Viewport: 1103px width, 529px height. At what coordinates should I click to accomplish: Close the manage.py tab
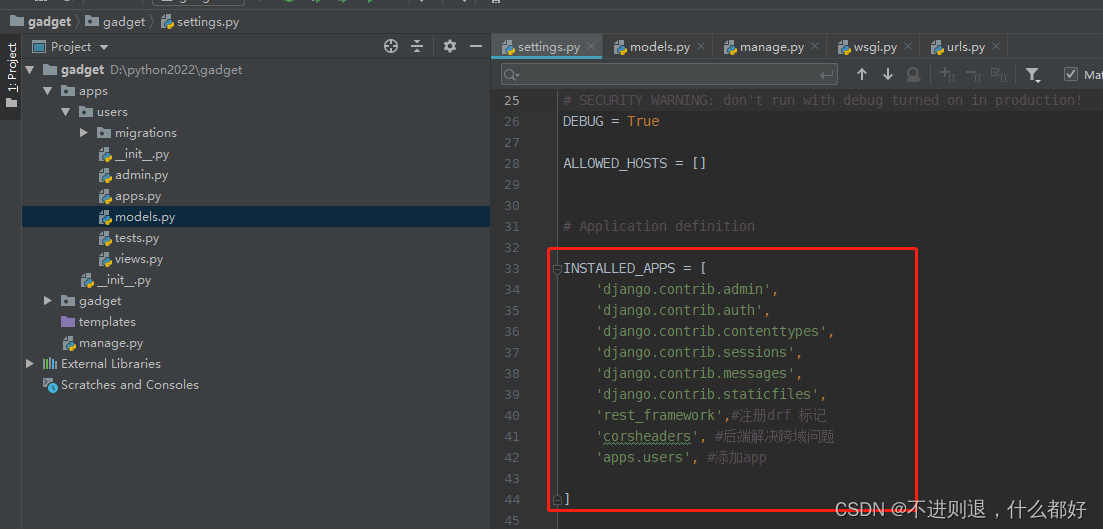[x=815, y=47]
